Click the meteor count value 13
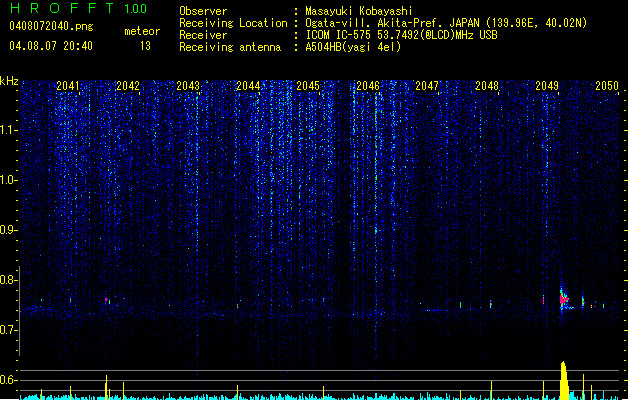 pos(145,46)
